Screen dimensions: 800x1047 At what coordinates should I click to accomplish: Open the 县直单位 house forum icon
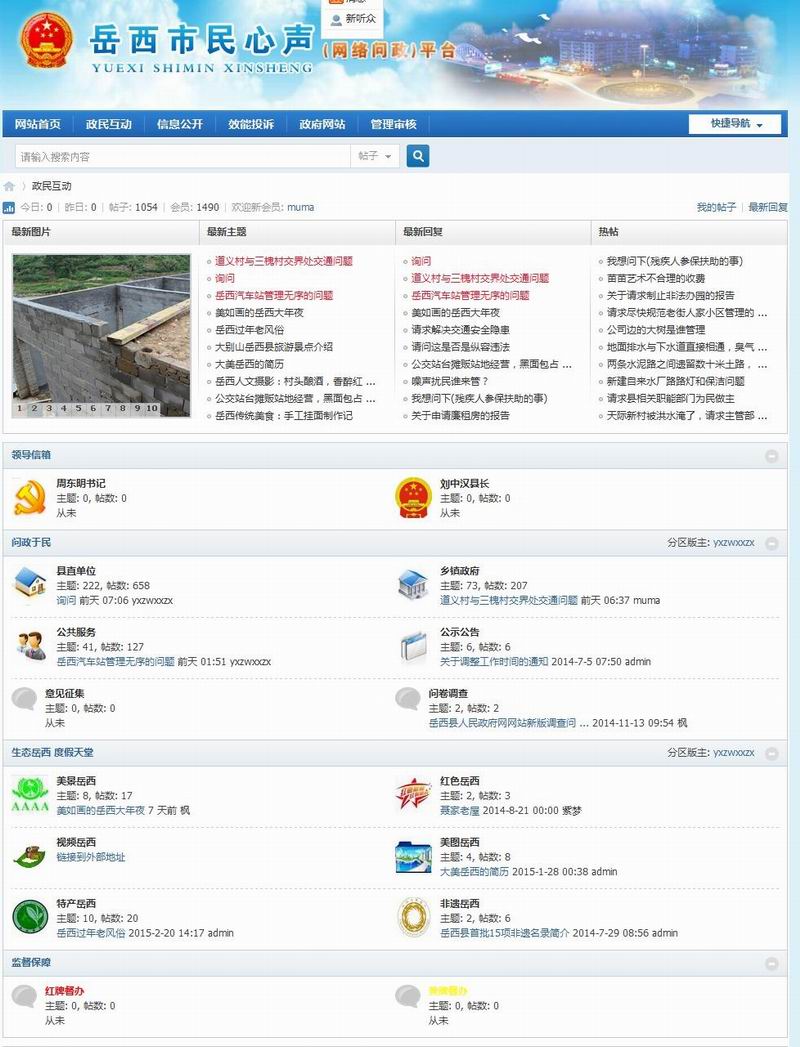[x=29, y=585]
